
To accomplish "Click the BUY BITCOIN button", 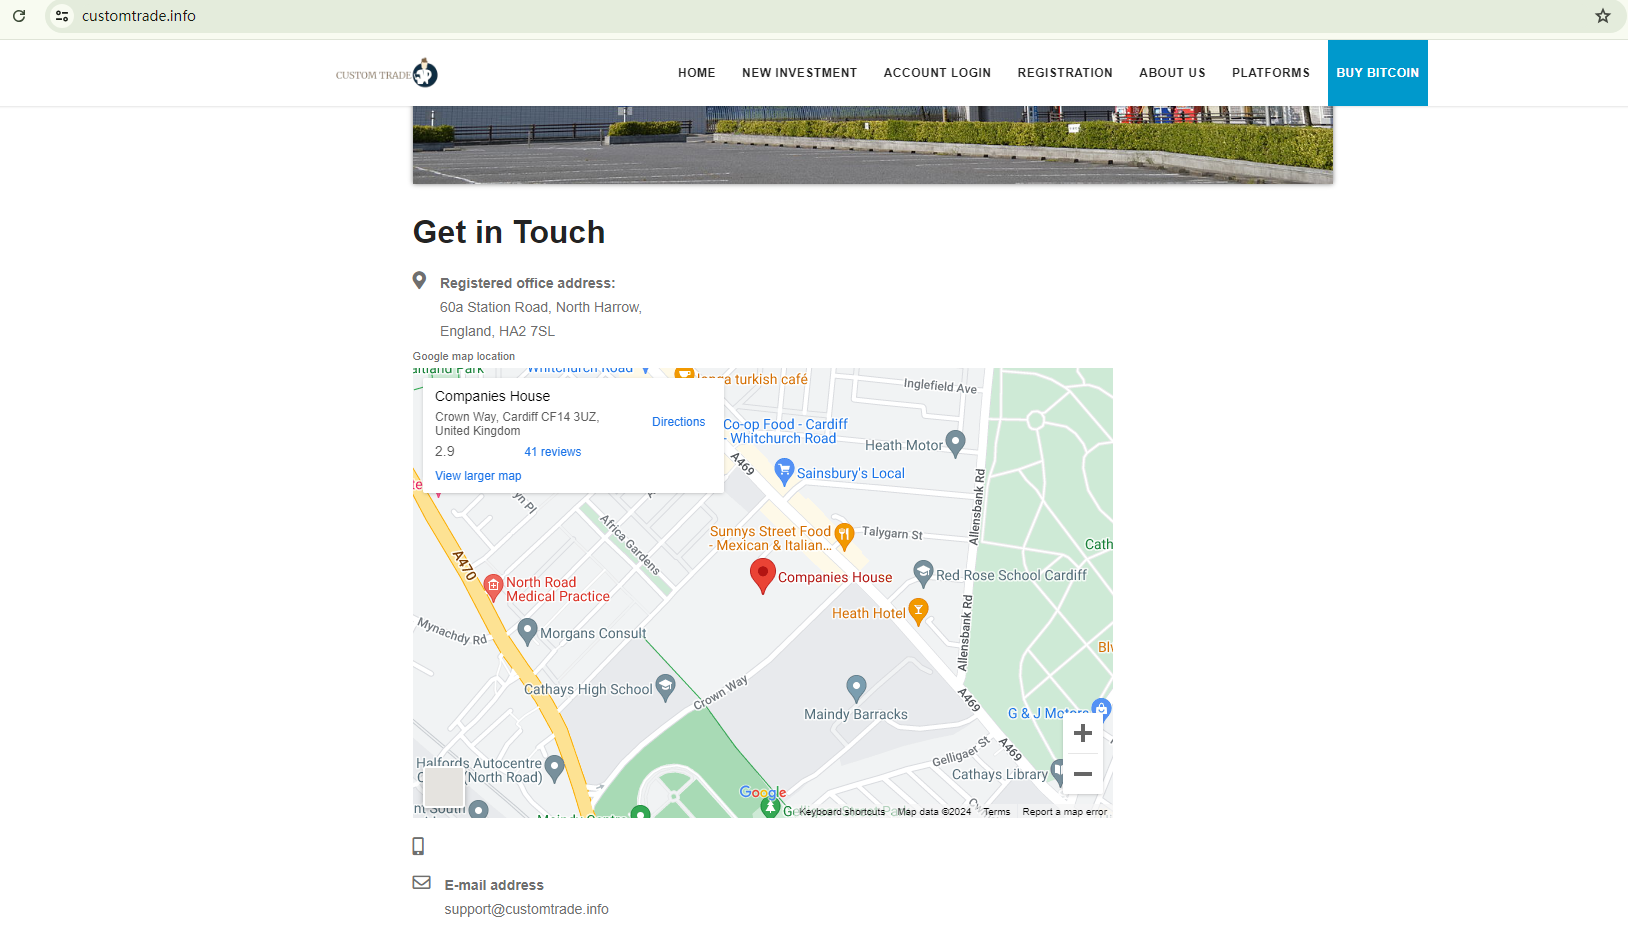I will pos(1378,73).
